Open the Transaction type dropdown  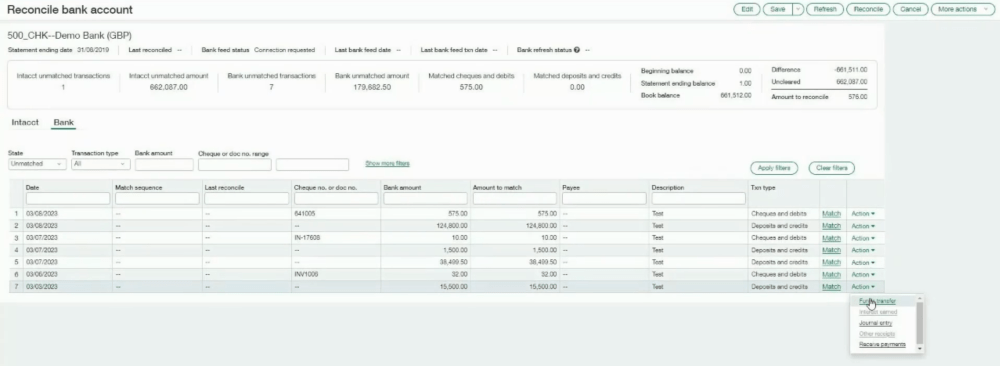click(x=101, y=164)
